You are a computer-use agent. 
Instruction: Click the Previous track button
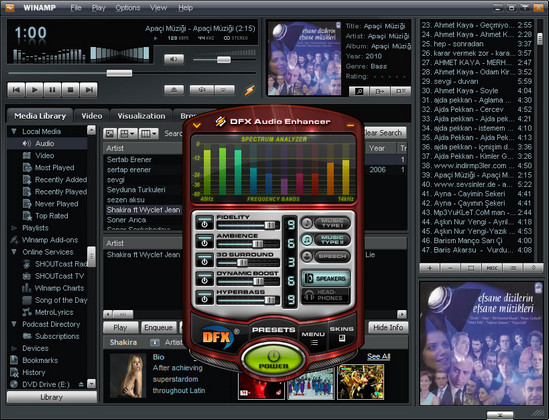pos(16,90)
